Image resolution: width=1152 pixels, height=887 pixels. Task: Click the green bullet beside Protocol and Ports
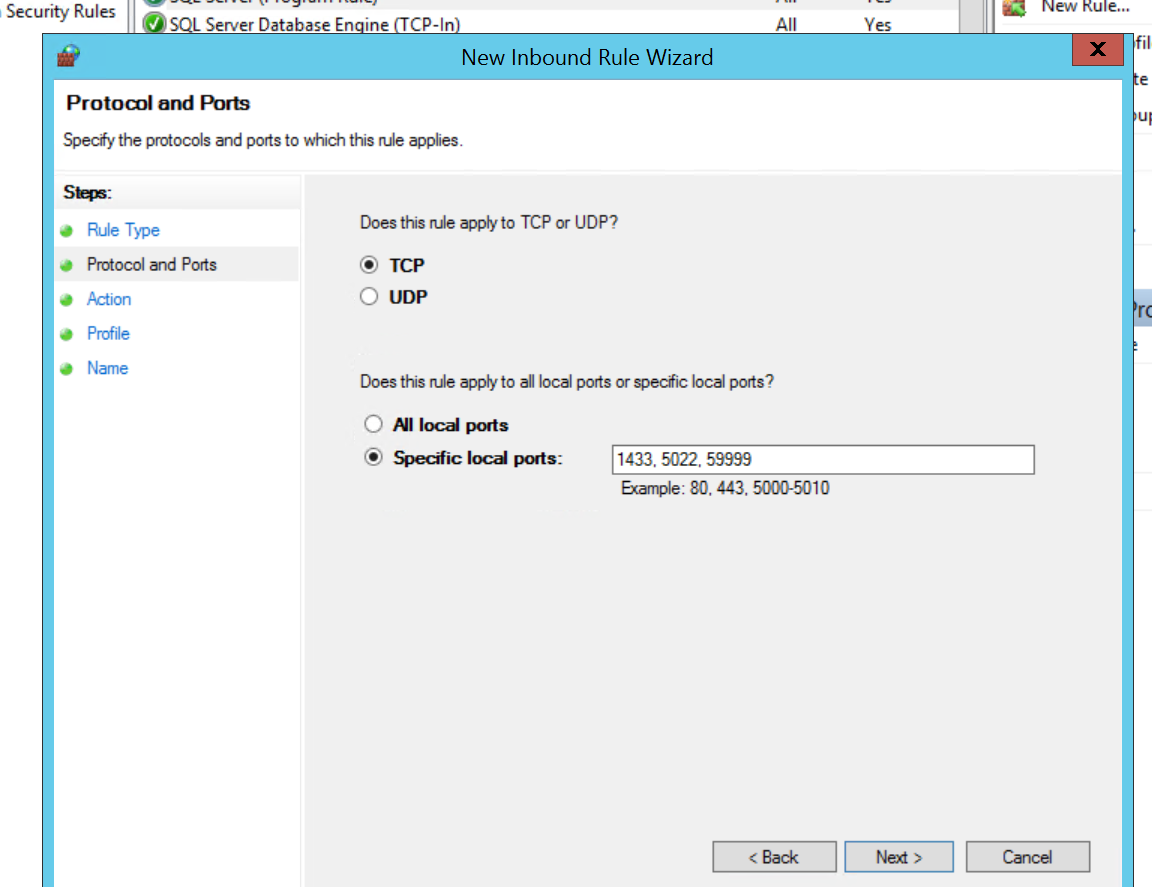pos(67,266)
